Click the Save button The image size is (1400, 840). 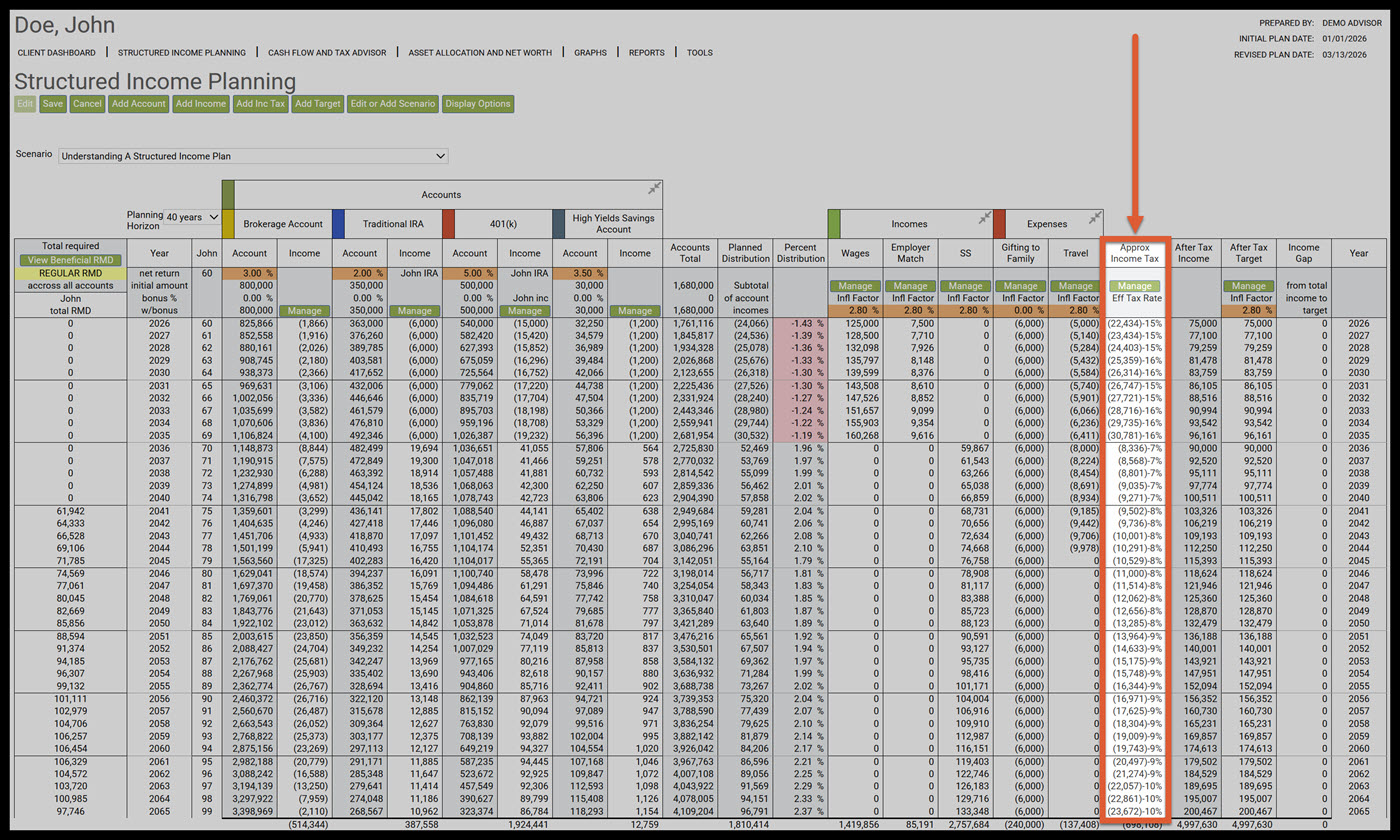[x=53, y=103]
